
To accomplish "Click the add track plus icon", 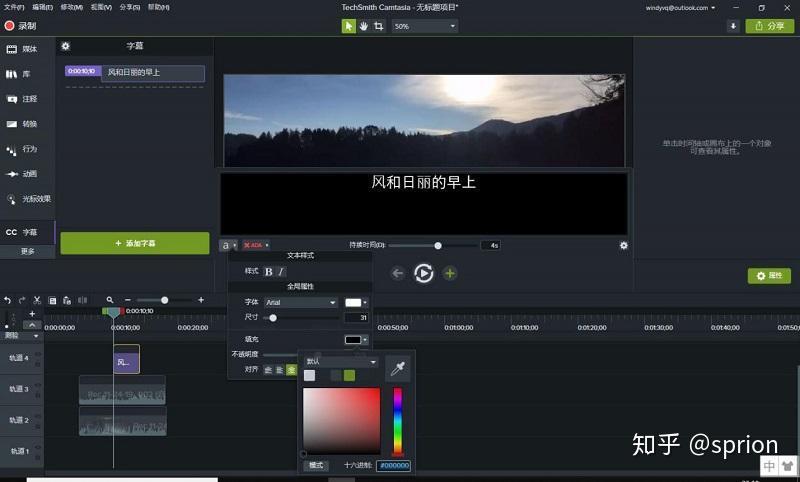I will tap(32, 314).
